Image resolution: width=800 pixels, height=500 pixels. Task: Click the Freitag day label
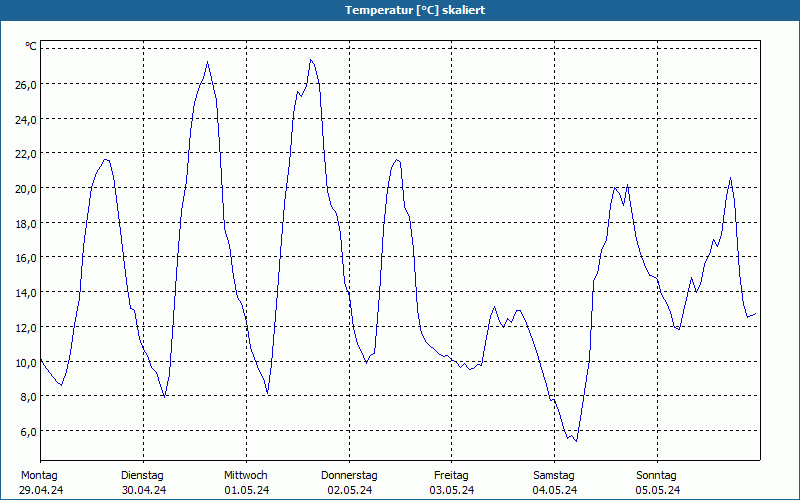click(452, 476)
